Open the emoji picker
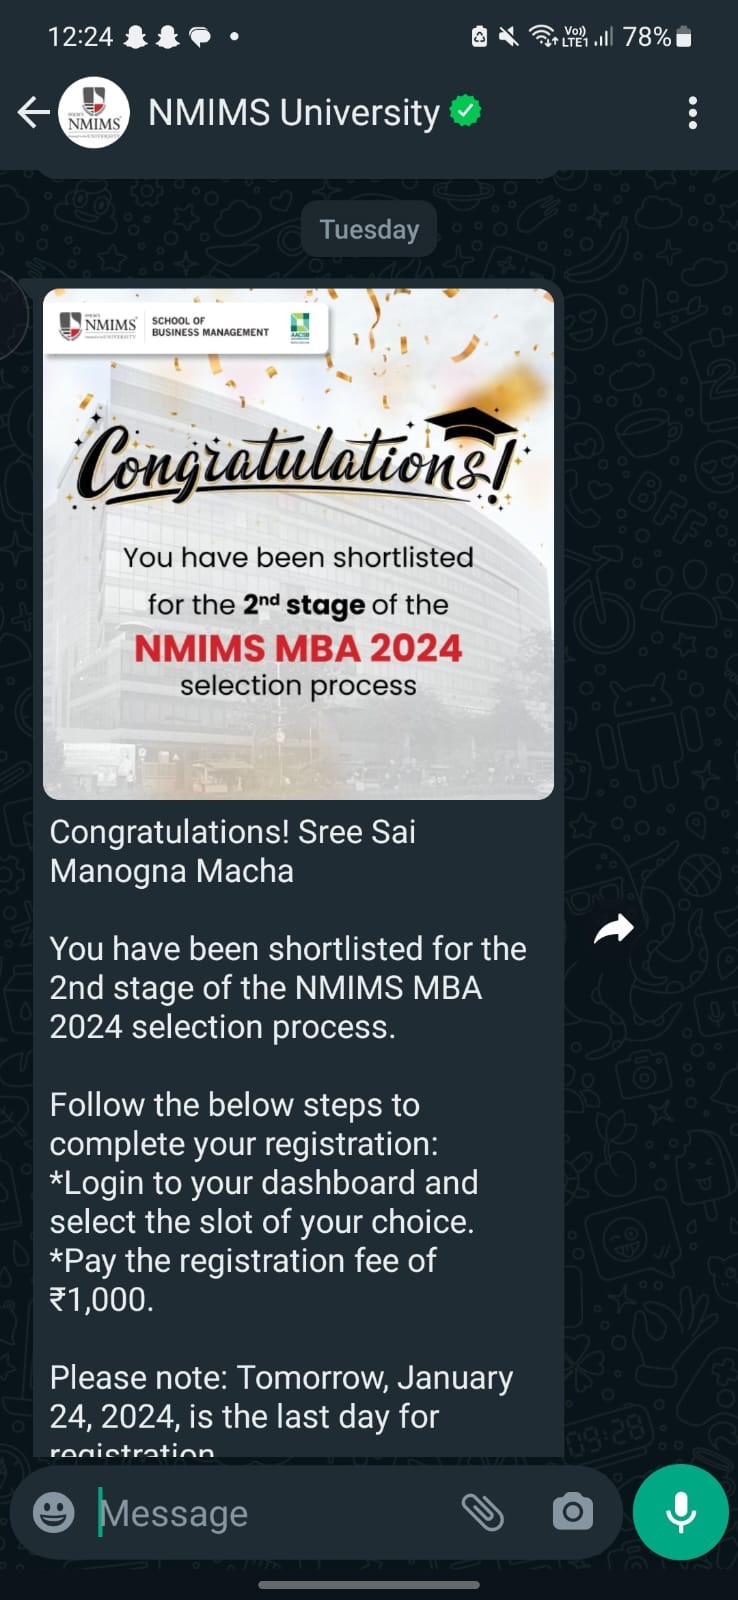This screenshot has height=1600, width=738. tap(54, 1512)
